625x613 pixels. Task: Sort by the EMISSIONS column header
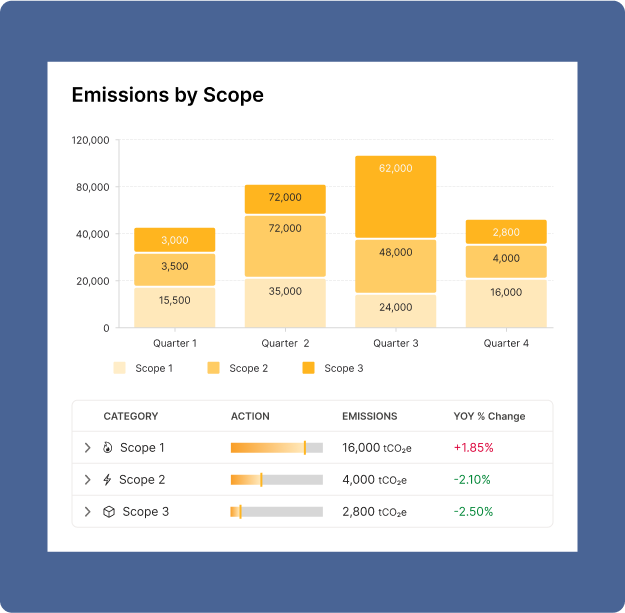[x=369, y=416]
